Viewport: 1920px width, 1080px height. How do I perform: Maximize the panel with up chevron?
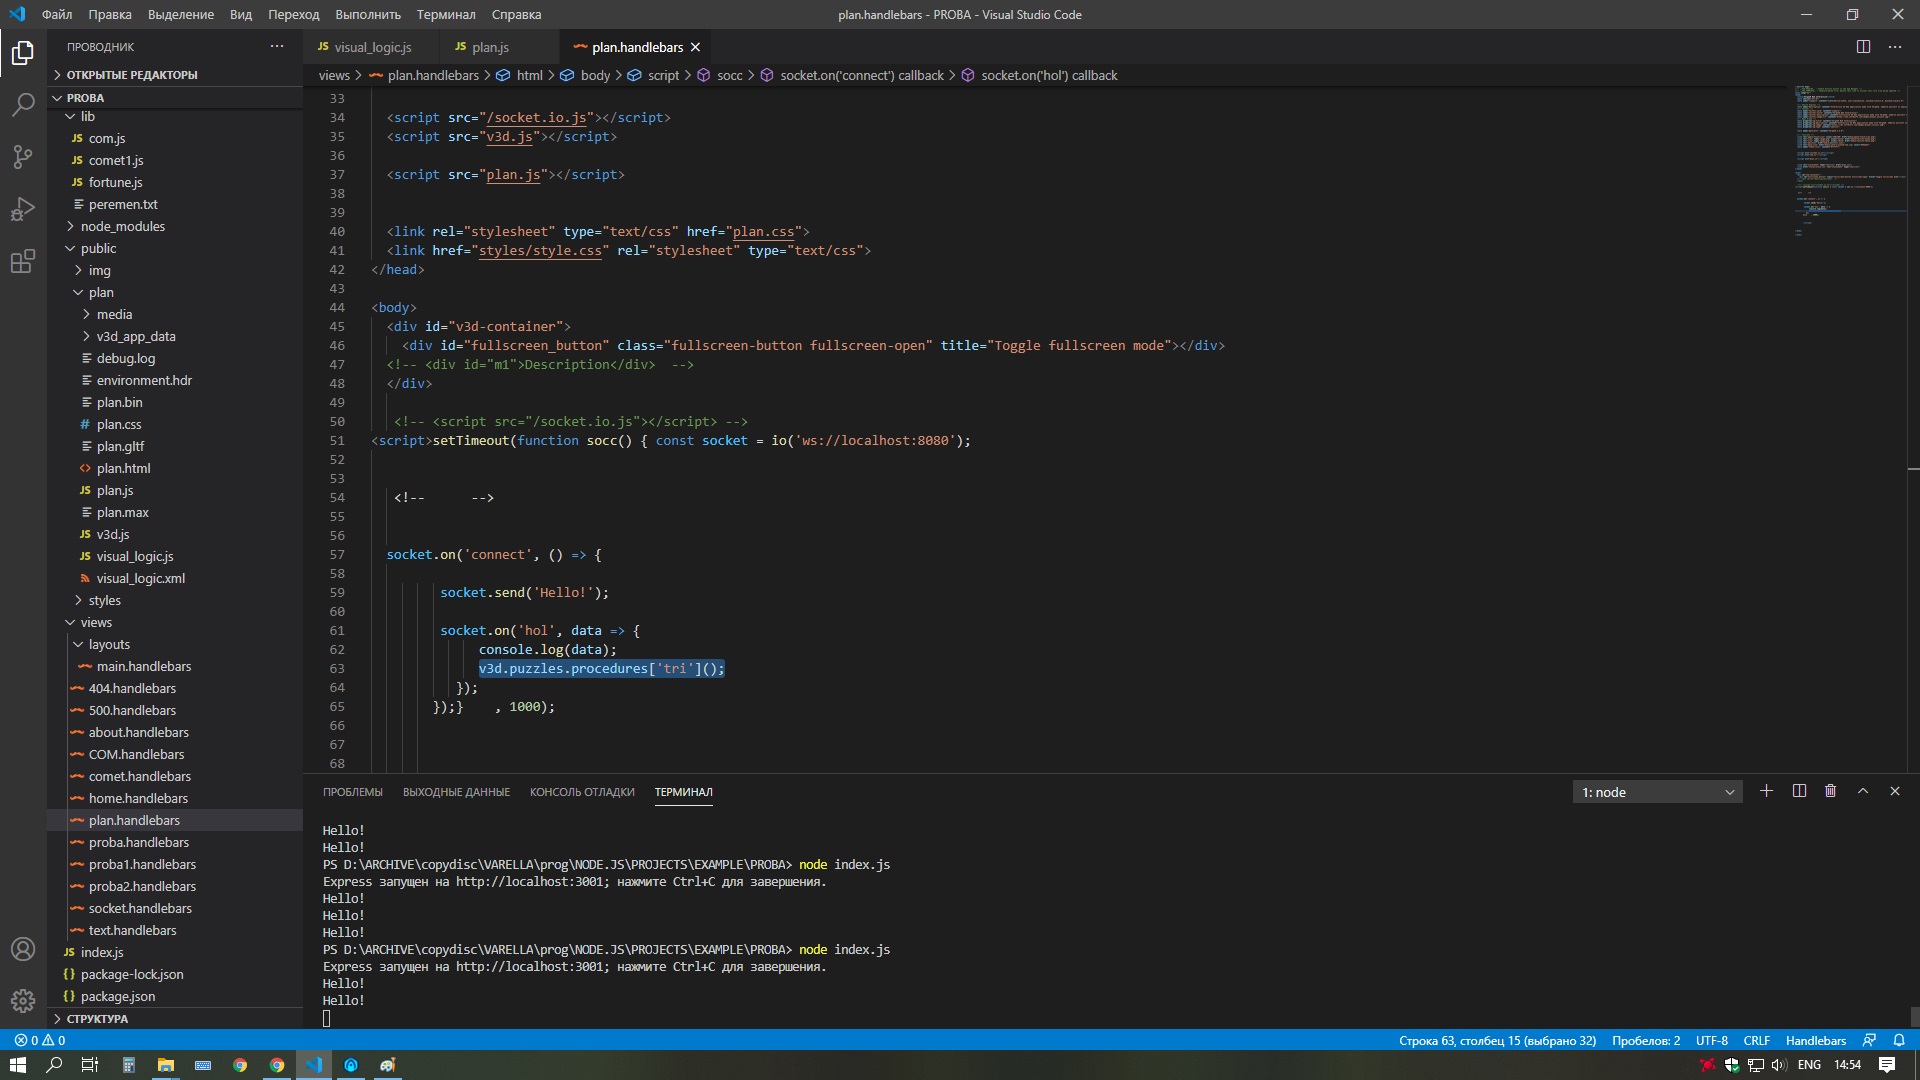[1863, 791]
